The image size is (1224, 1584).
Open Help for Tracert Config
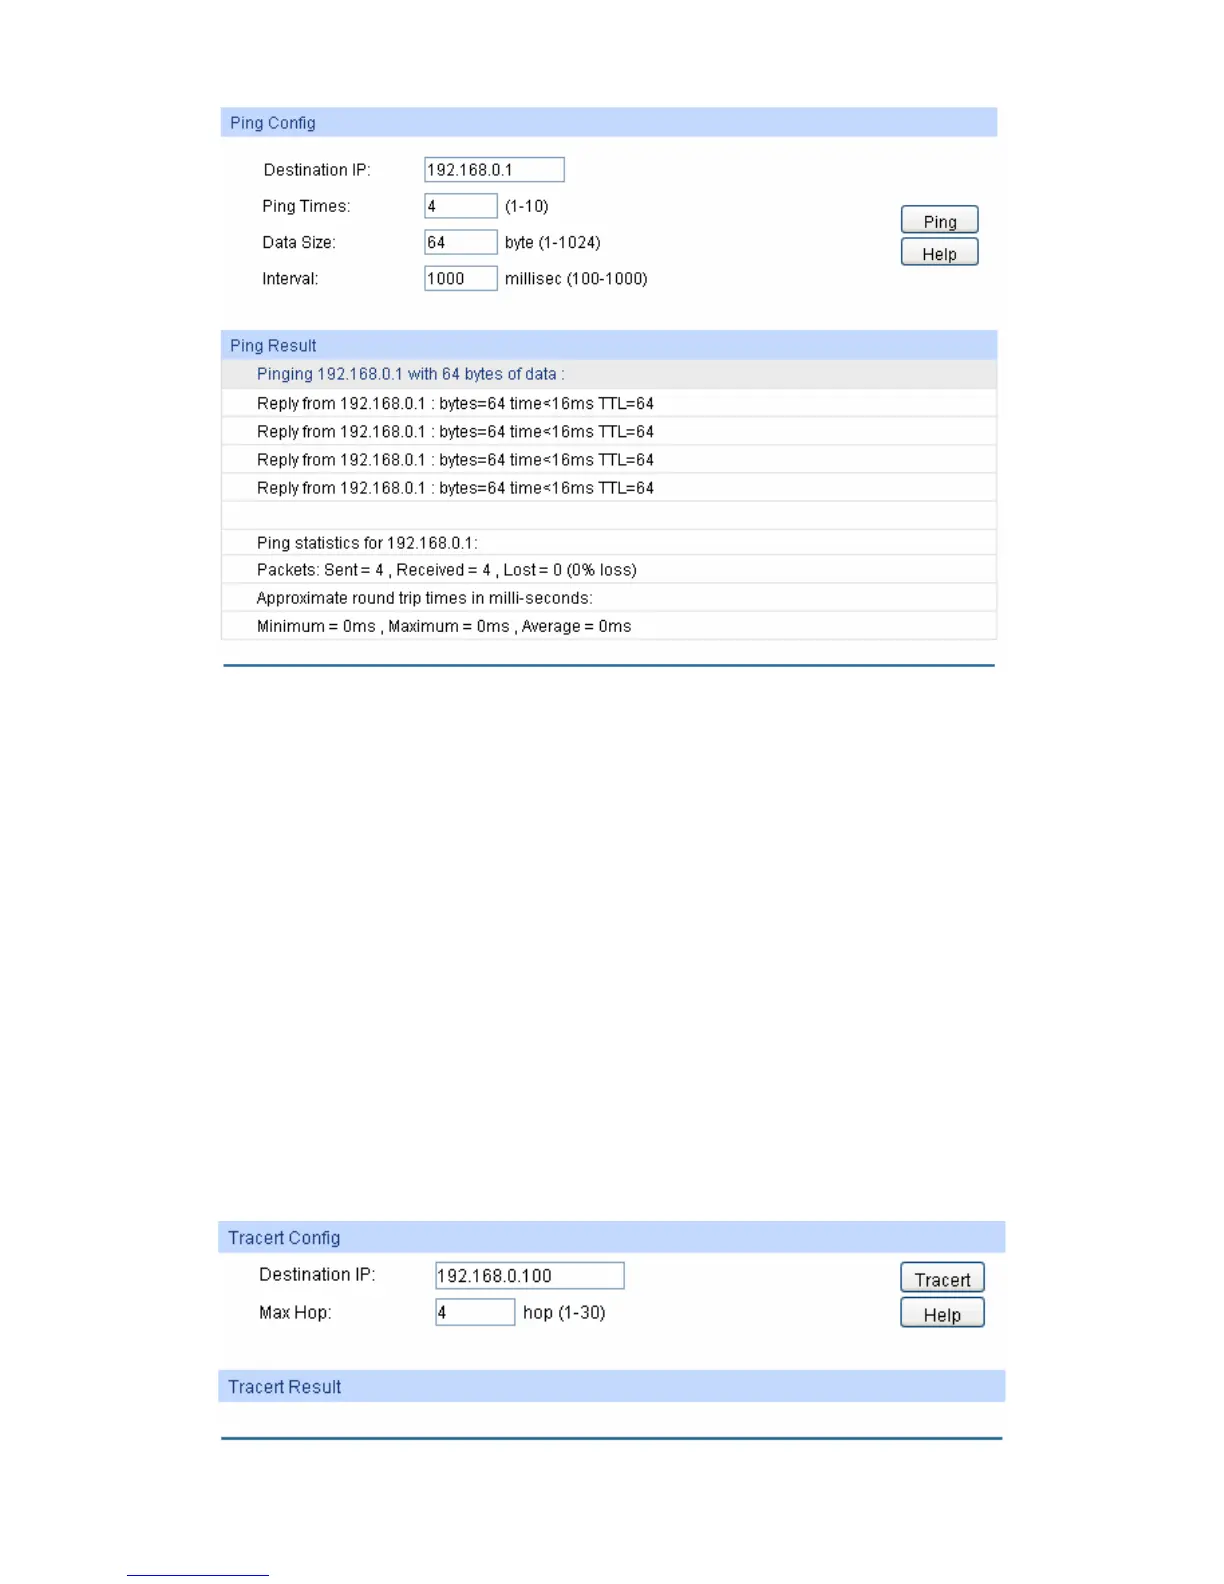point(942,1313)
